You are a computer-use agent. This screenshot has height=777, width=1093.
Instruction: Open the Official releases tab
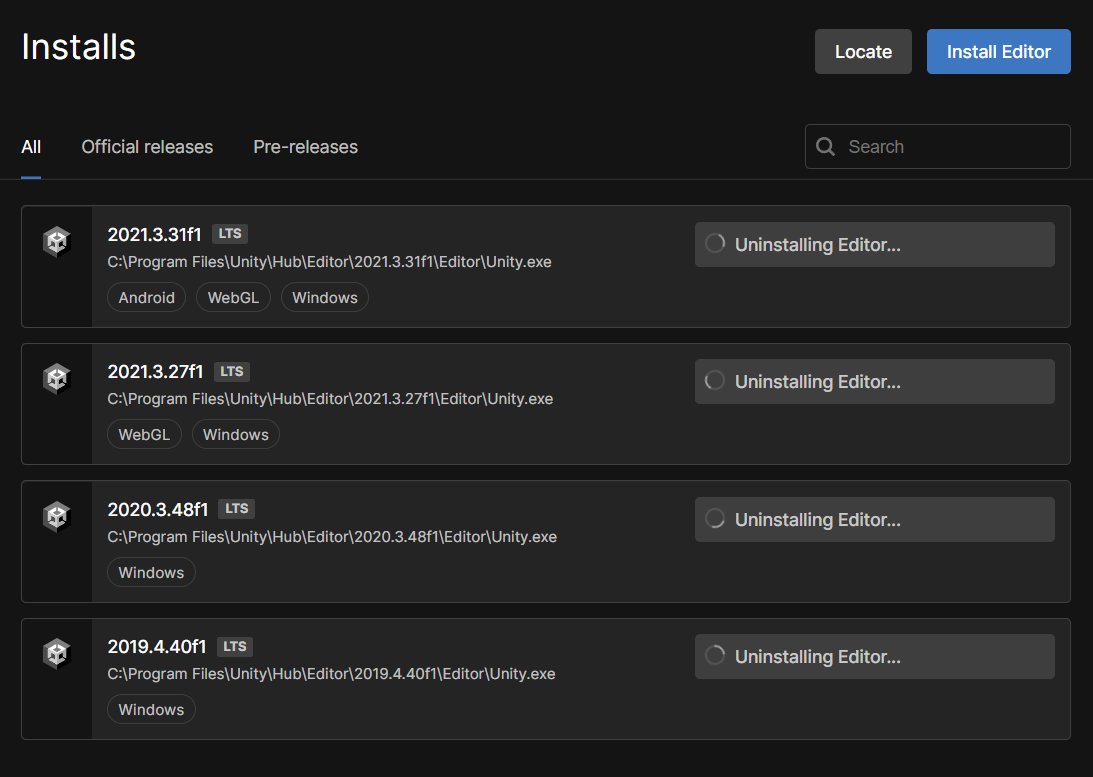pyautogui.click(x=147, y=147)
